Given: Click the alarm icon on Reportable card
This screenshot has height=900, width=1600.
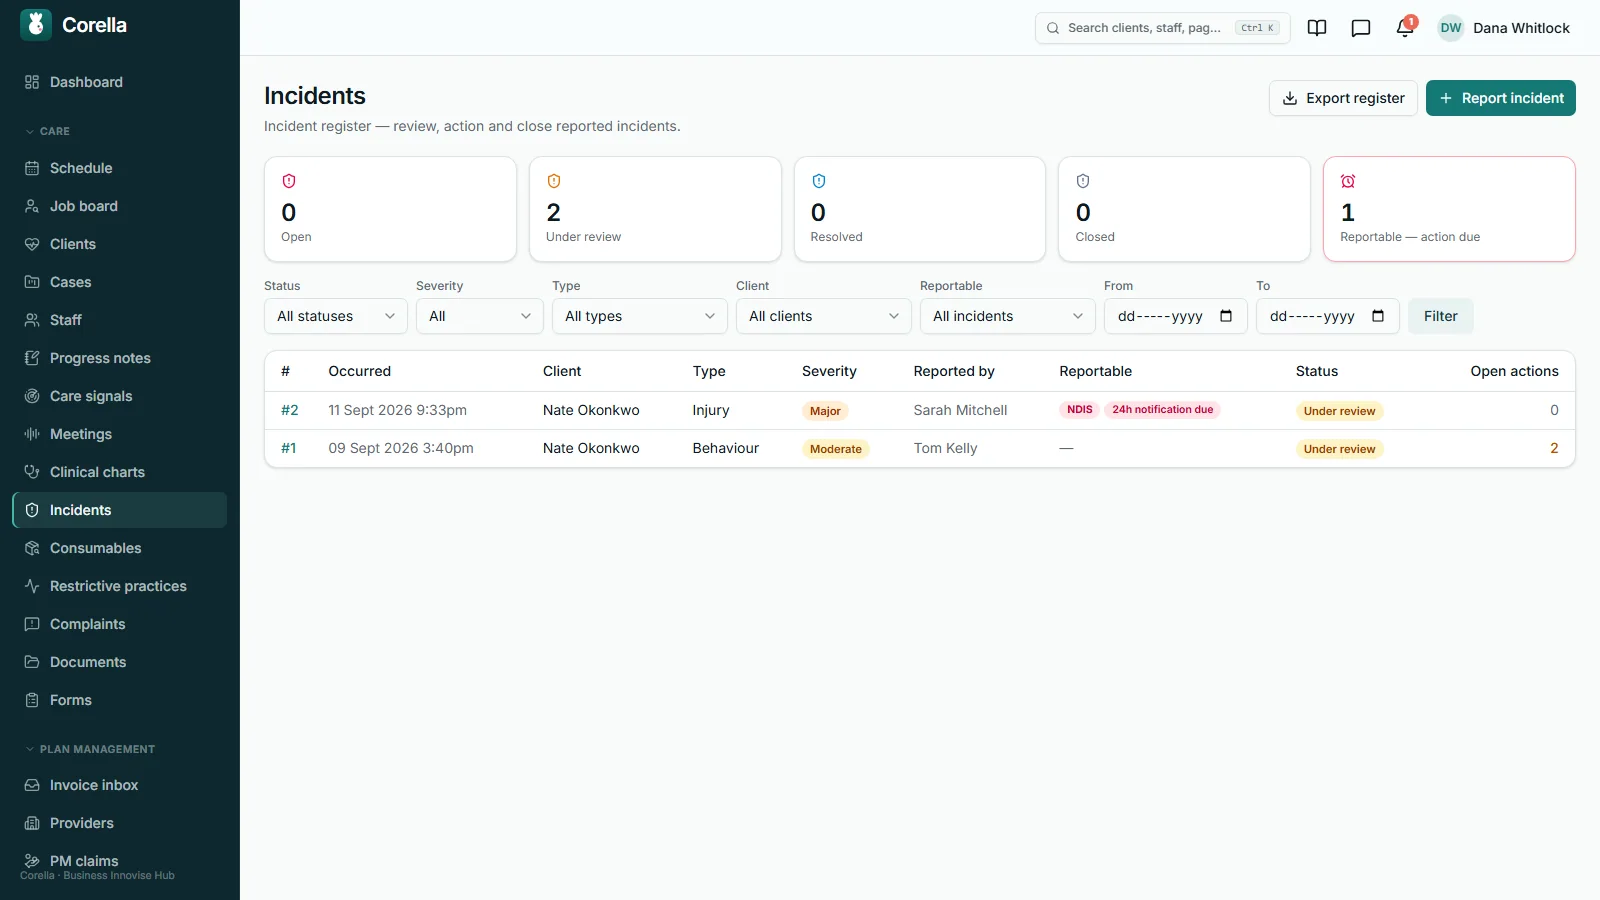Looking at the screenshot, I should (1348, 181).
